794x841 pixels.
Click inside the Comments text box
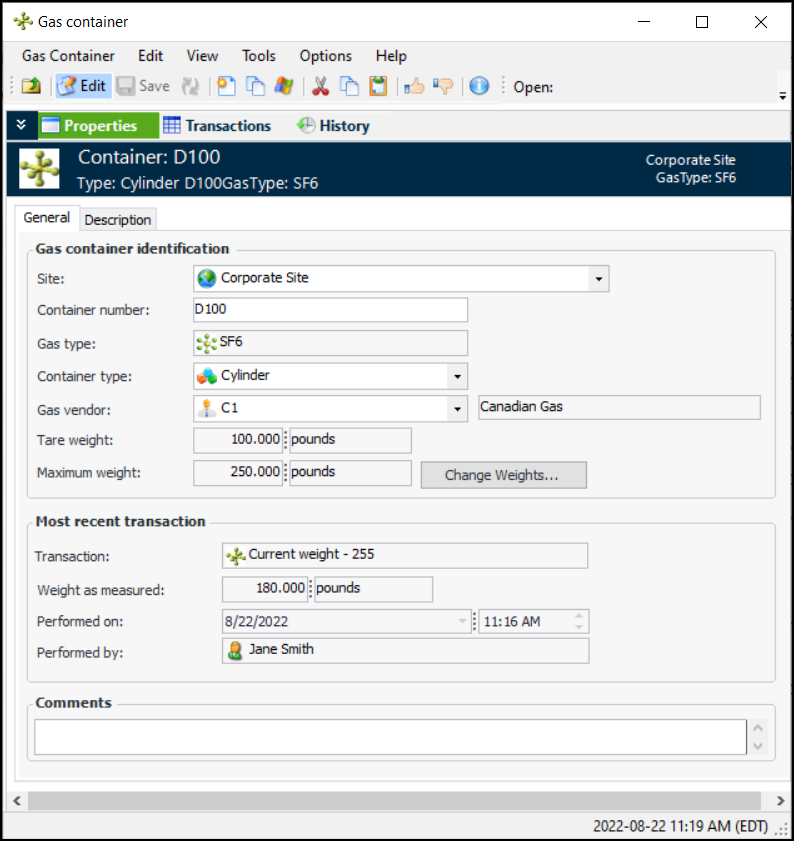click(x=390, y=737)
